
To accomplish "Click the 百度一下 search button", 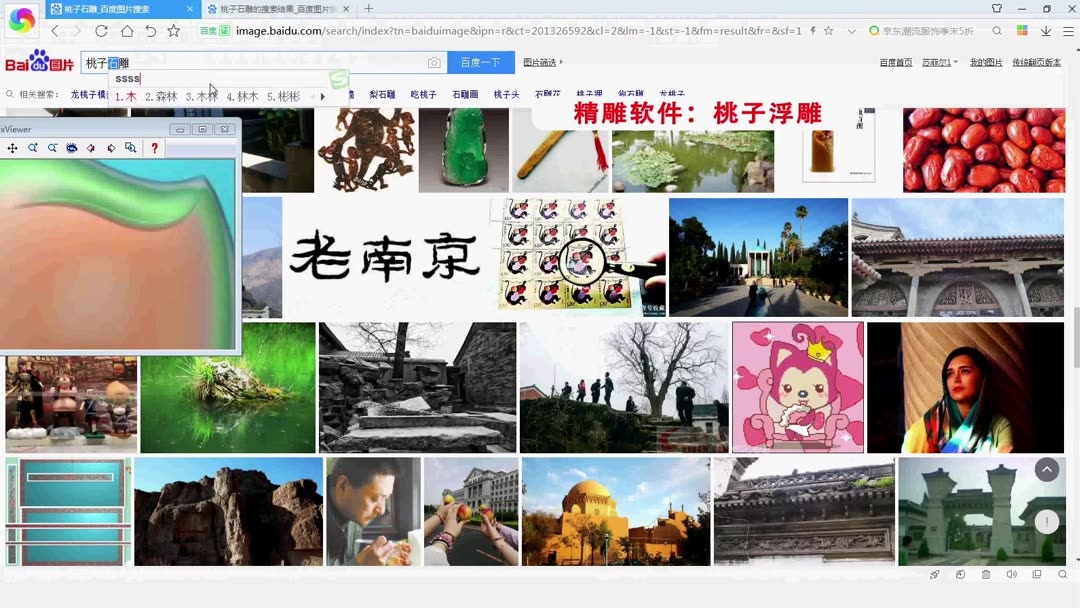I will [x=480, y=62].
